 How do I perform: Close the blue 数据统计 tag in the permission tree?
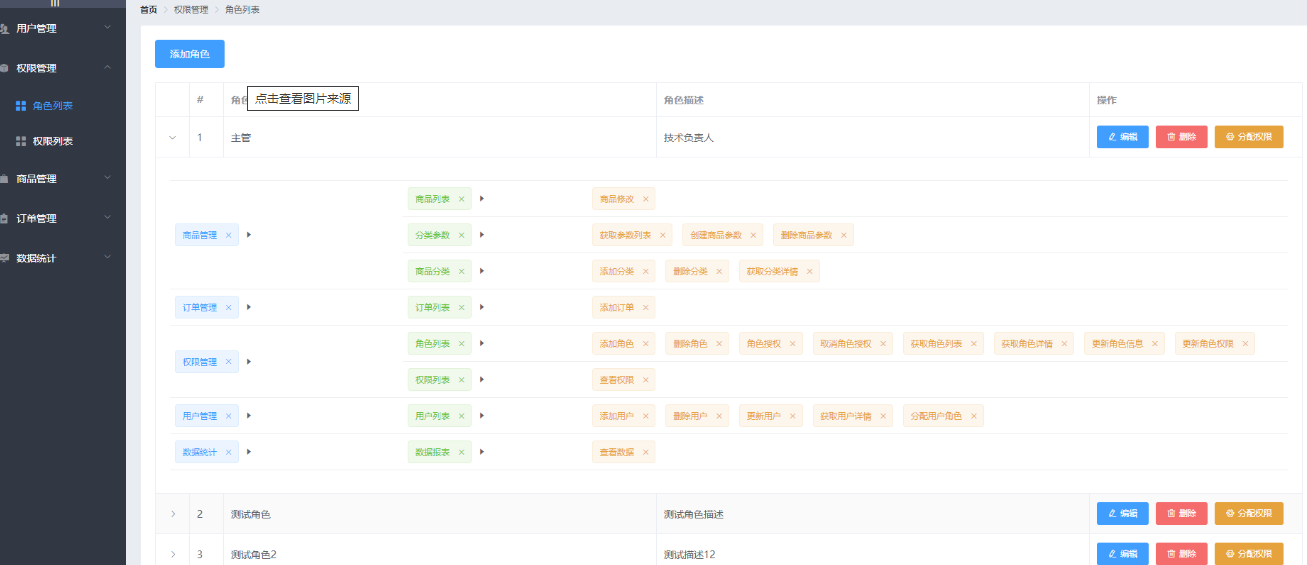click(229, 452)
